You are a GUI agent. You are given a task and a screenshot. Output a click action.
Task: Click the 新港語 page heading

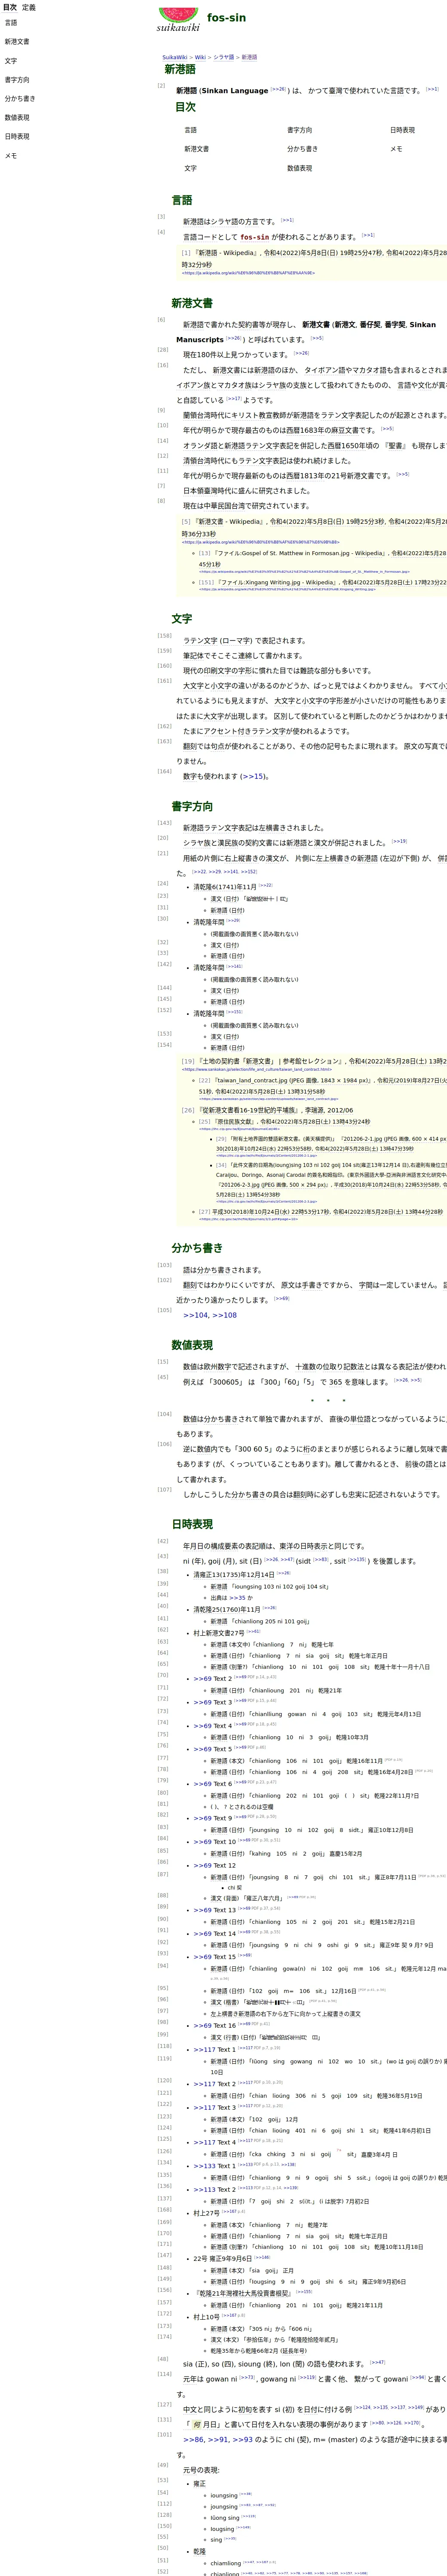180,70
